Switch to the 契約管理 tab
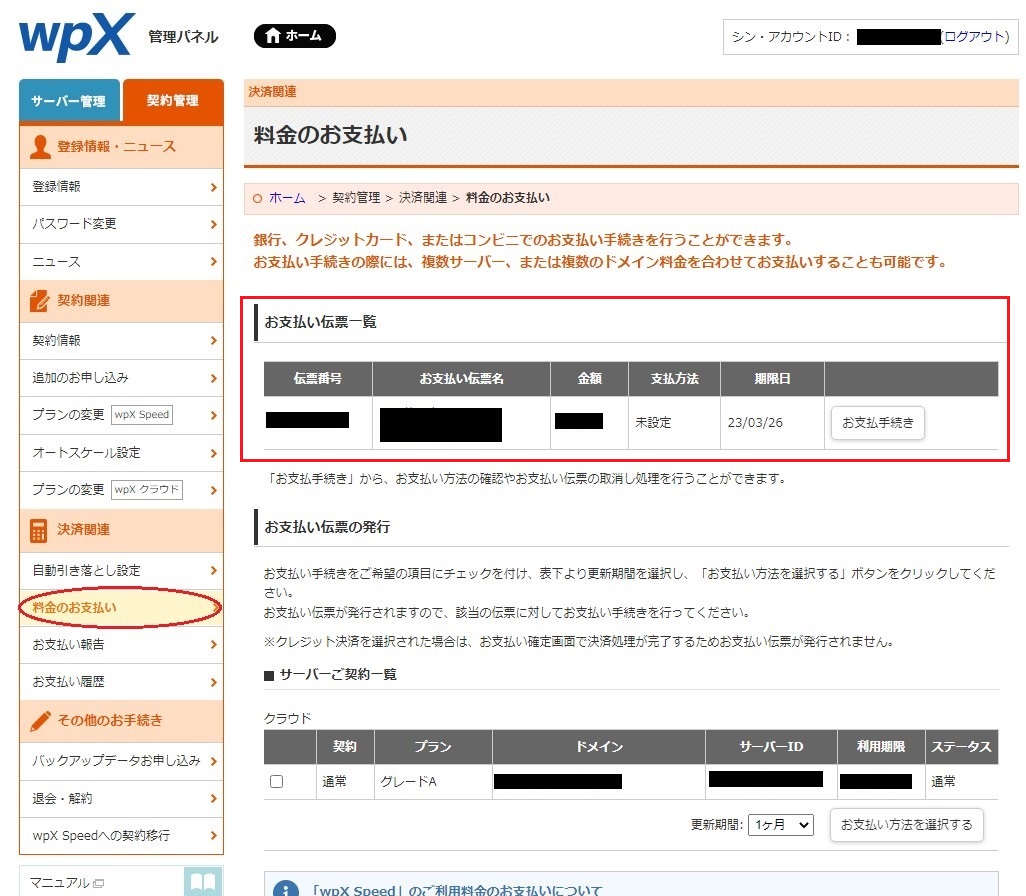This screenshot has height=896, width=1026. click(x=172, y=101)
